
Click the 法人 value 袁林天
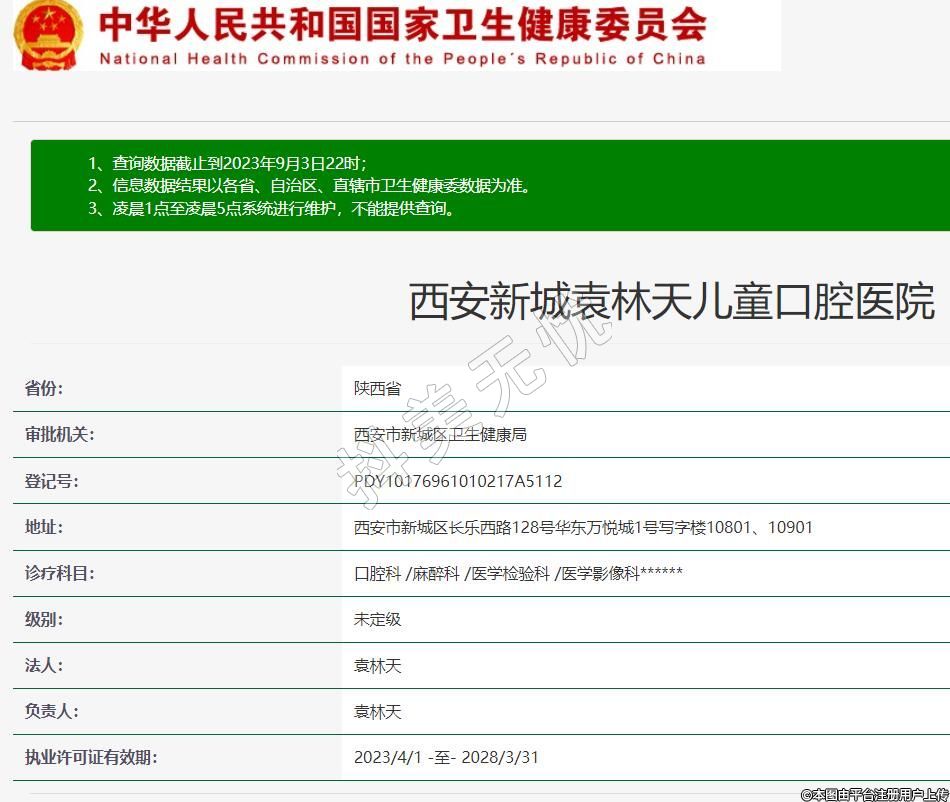point(377,665)
